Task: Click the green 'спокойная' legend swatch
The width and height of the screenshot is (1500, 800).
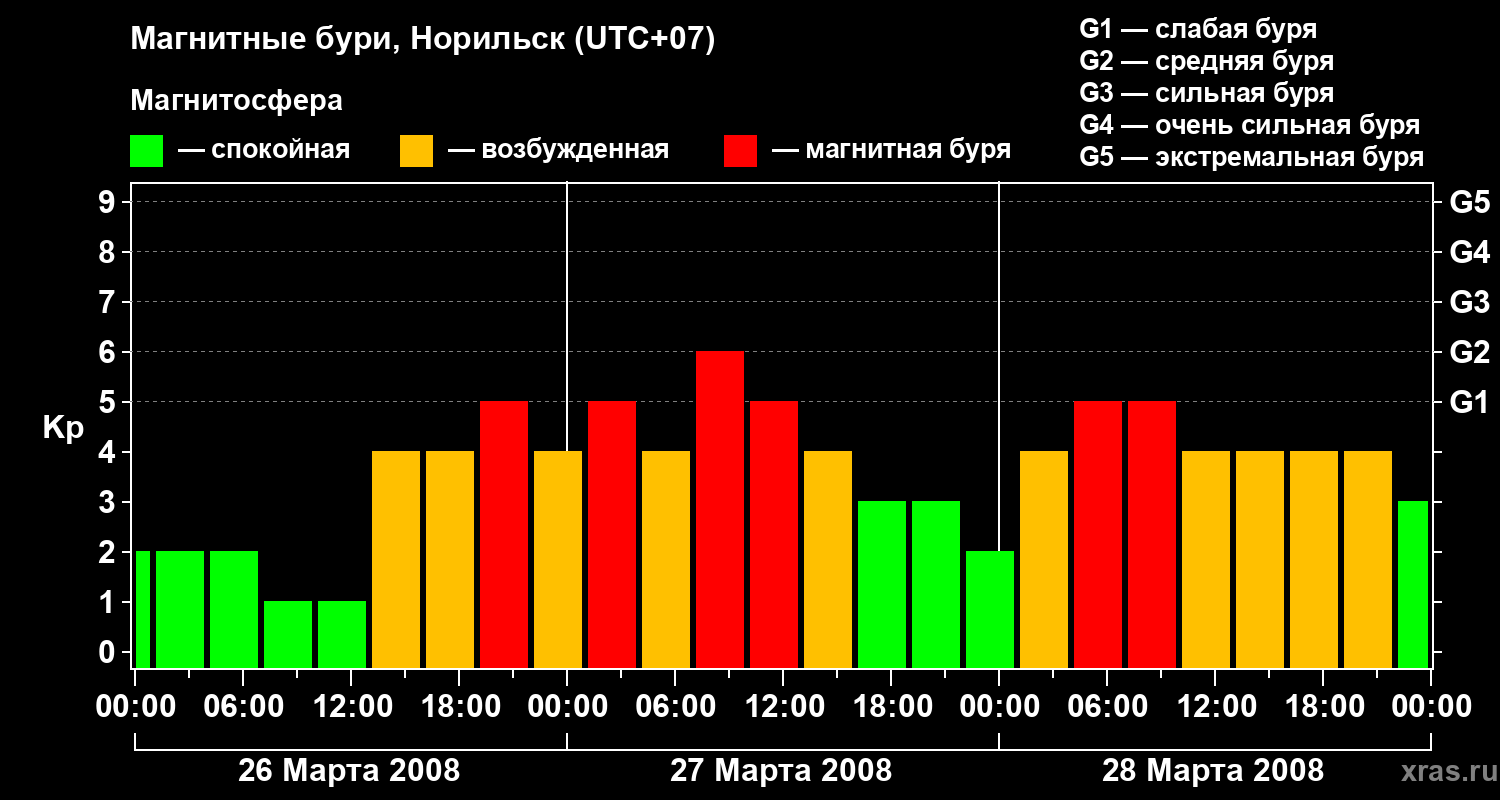Action: pos(146,151)
